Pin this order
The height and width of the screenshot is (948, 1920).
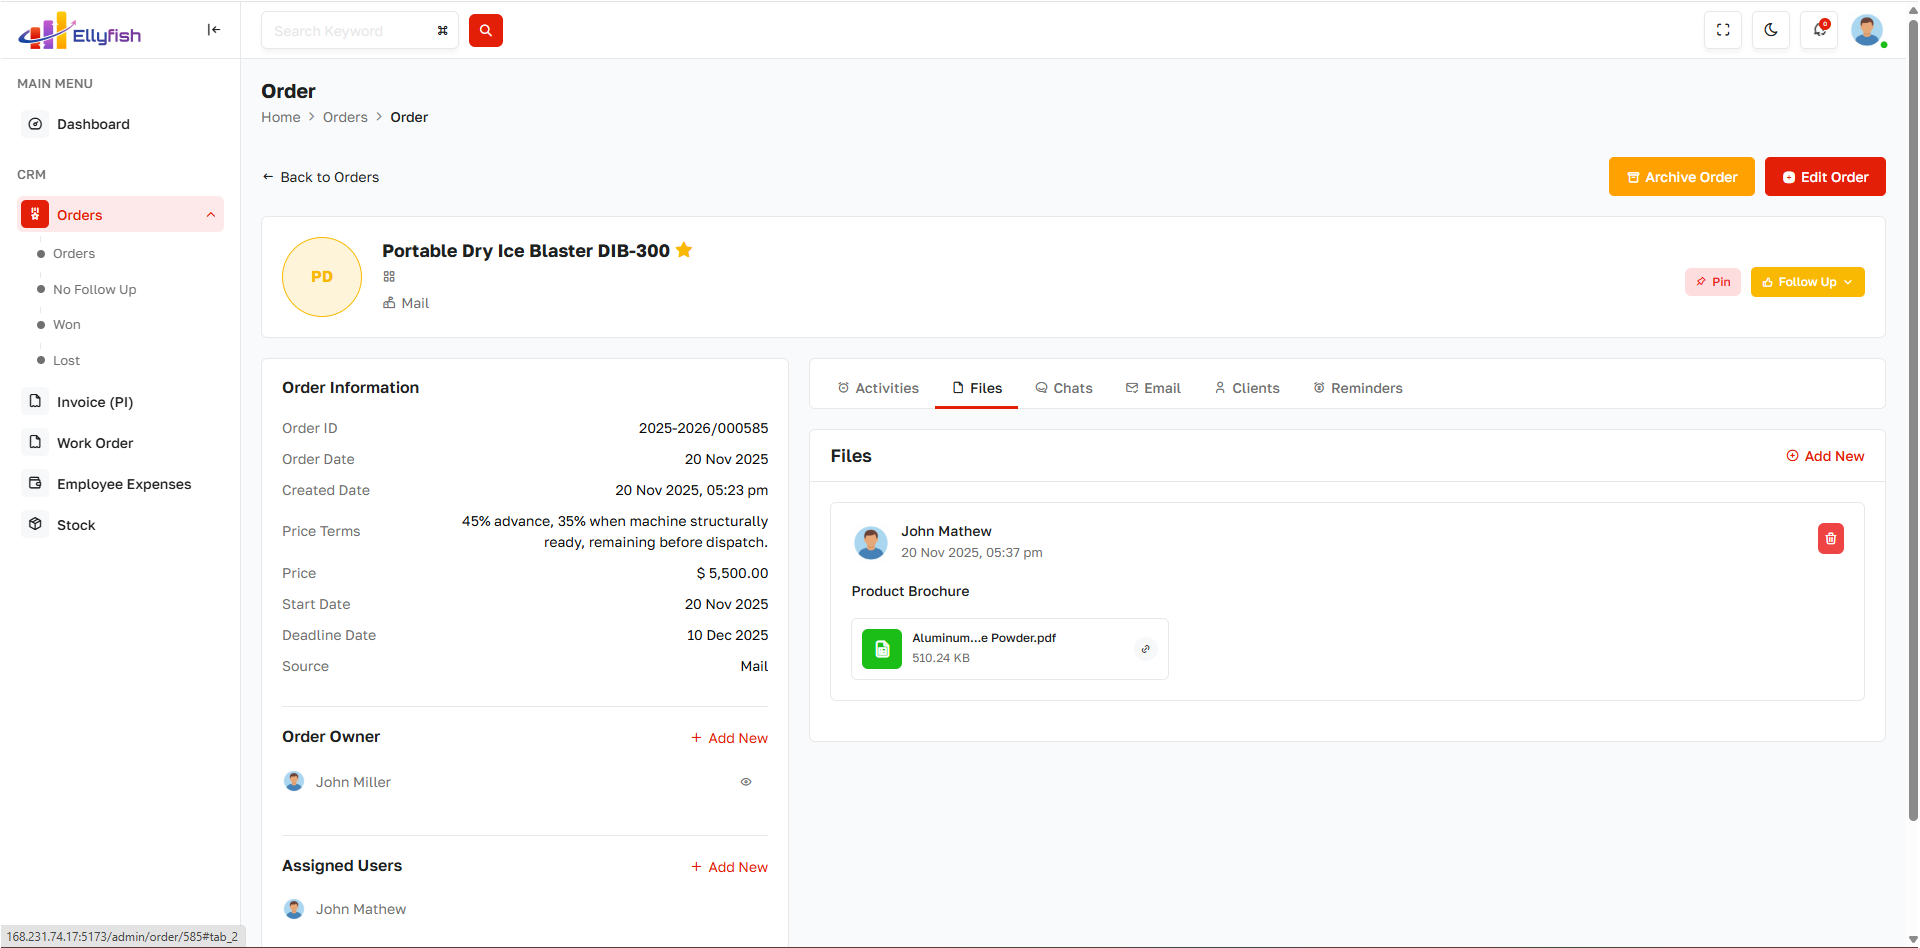click(1712, 282)
